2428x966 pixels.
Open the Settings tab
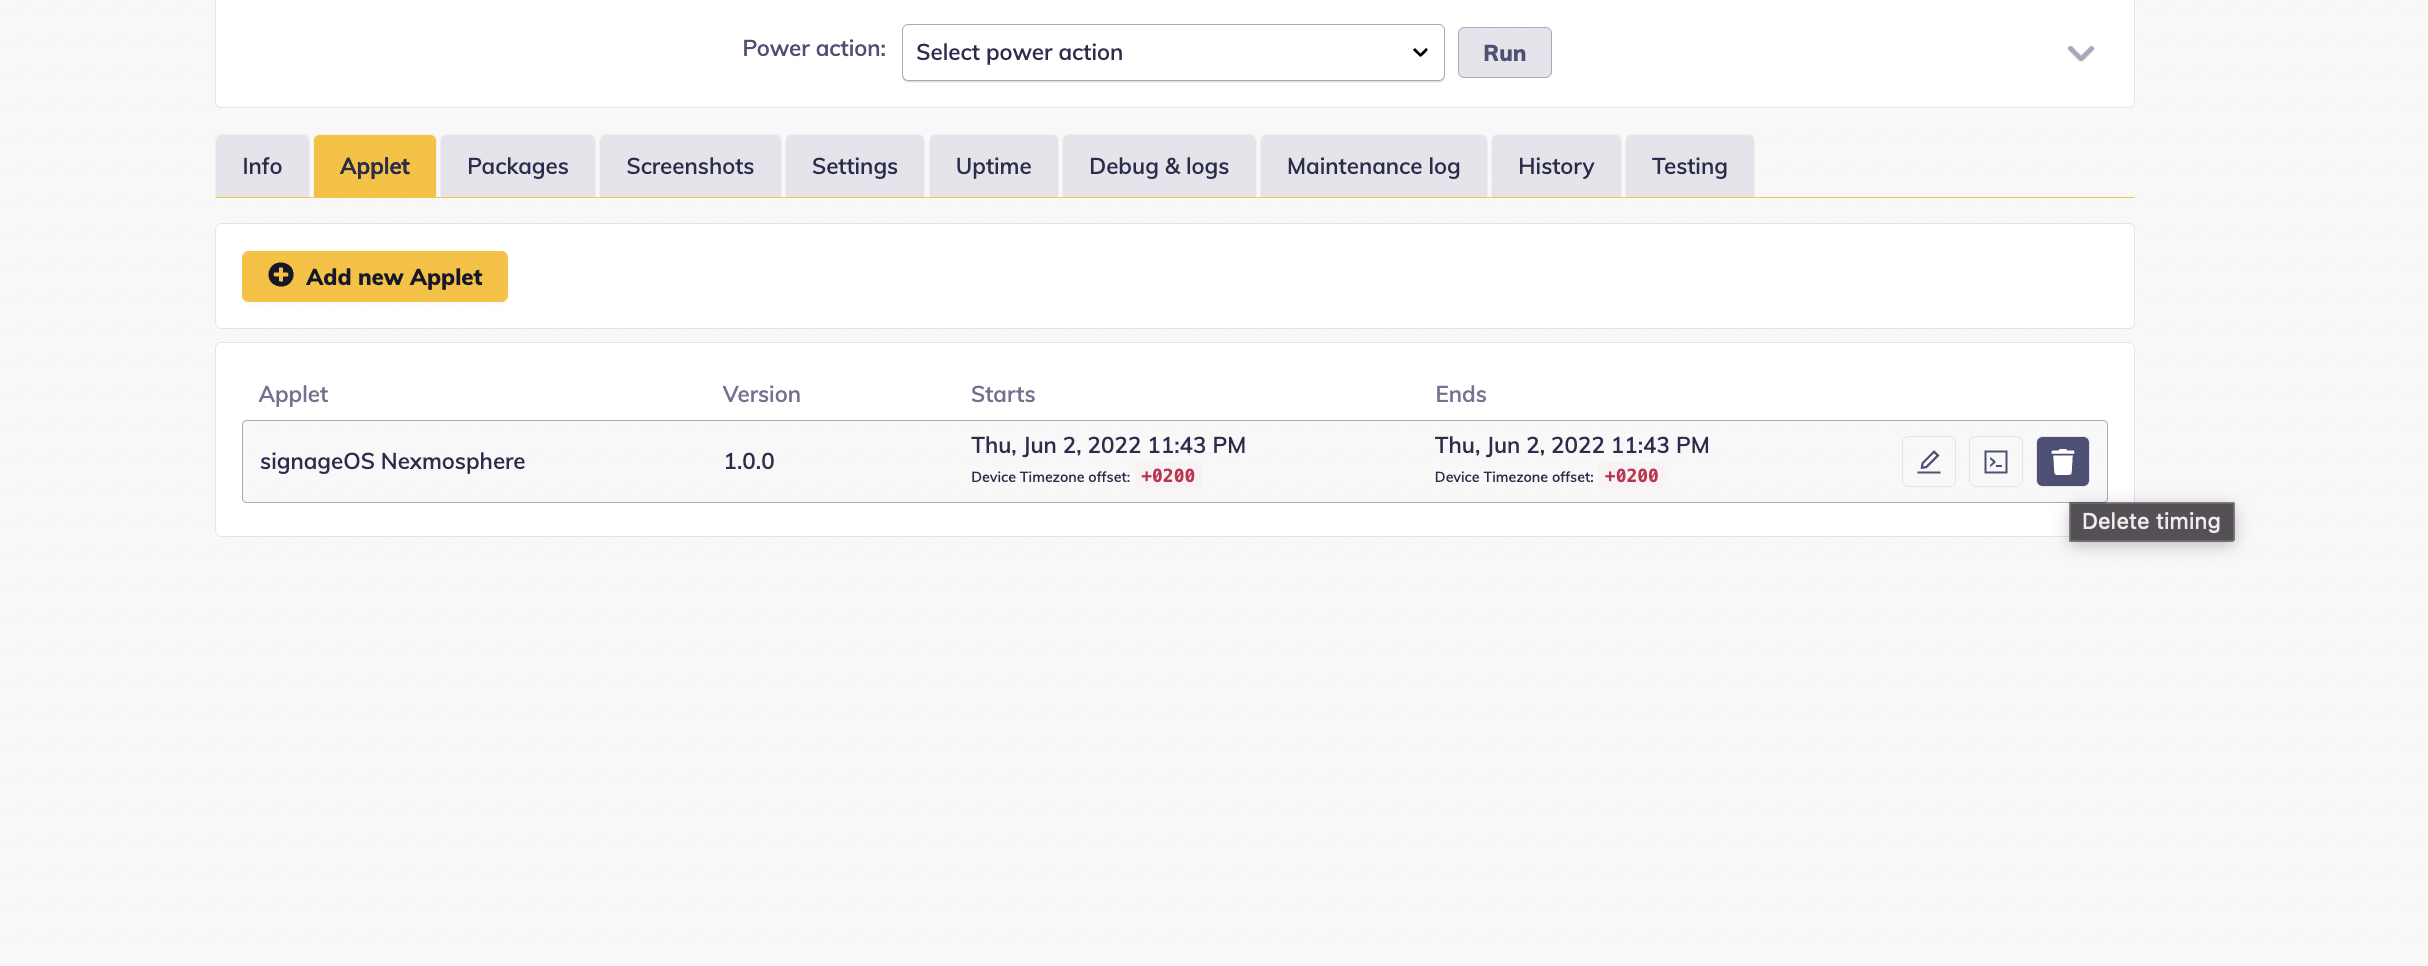pyautogui.click(x=854, y=167)
